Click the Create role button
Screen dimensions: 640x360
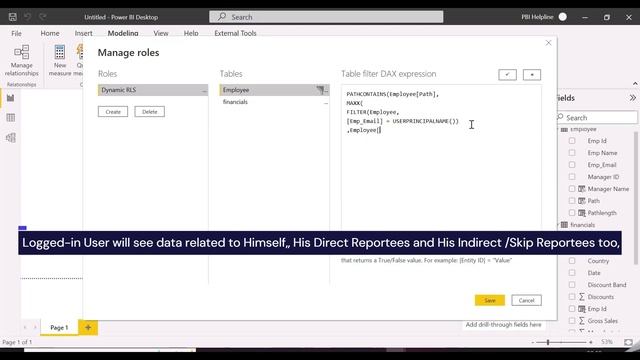(x=113, y=112)
